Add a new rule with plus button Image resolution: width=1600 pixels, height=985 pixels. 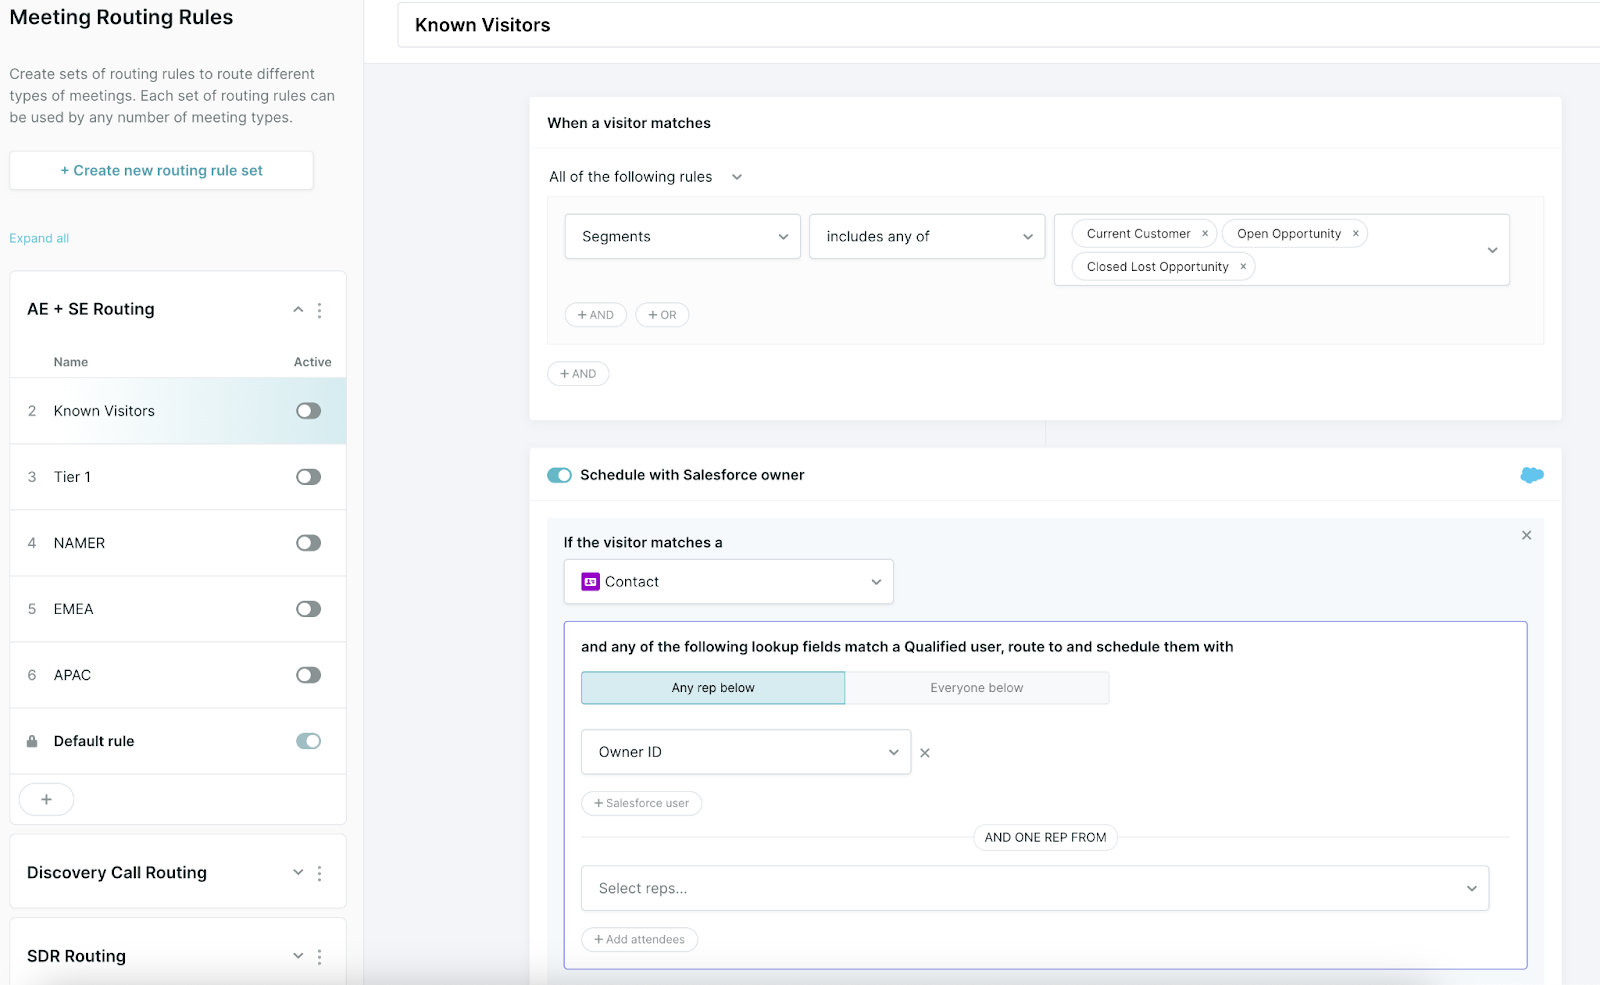[46, 799]
